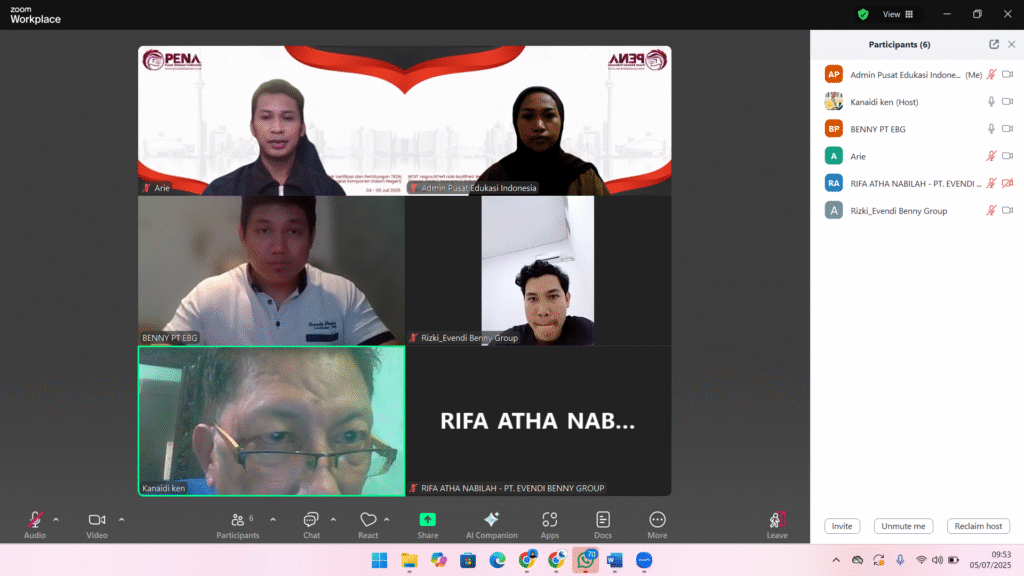Click Reclaim host button
The width and height of the screenshot is (1024, 576).
[x=978, y=526]
